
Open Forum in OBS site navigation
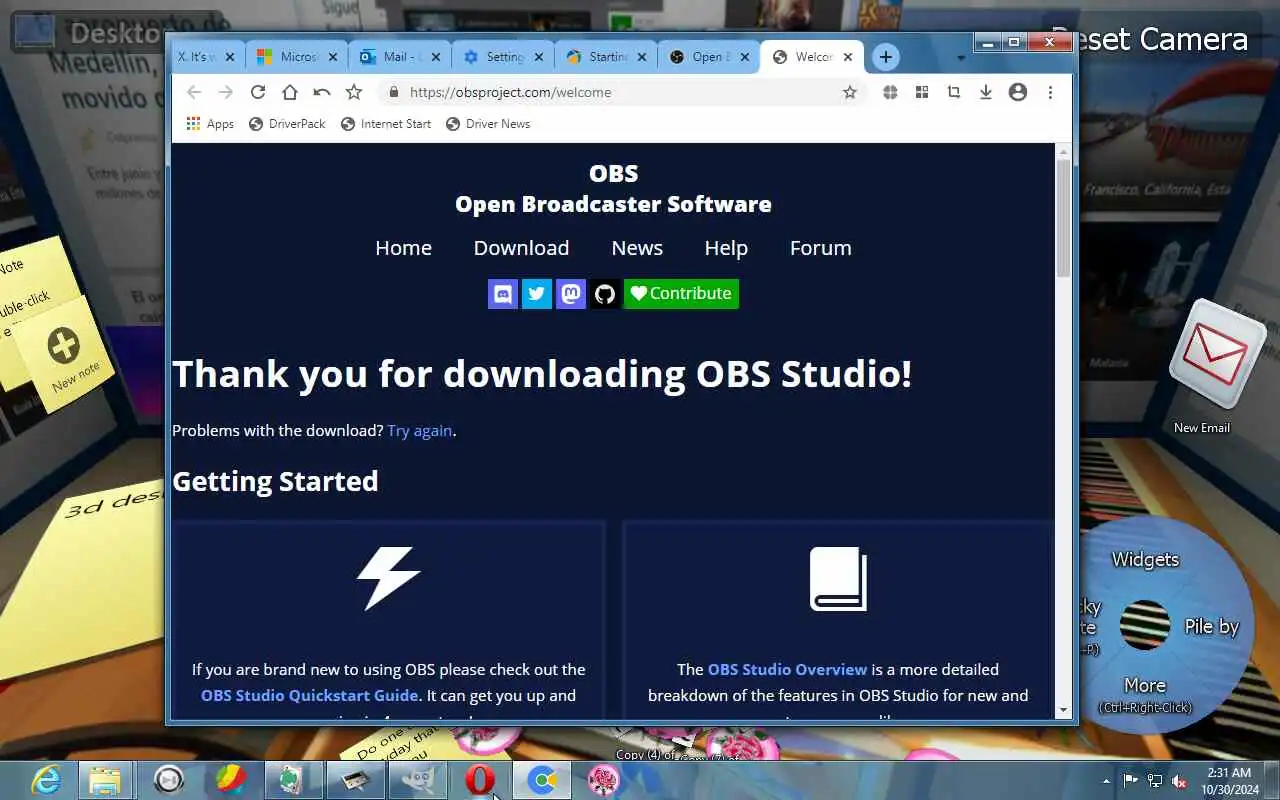click(x=821, y=248)
